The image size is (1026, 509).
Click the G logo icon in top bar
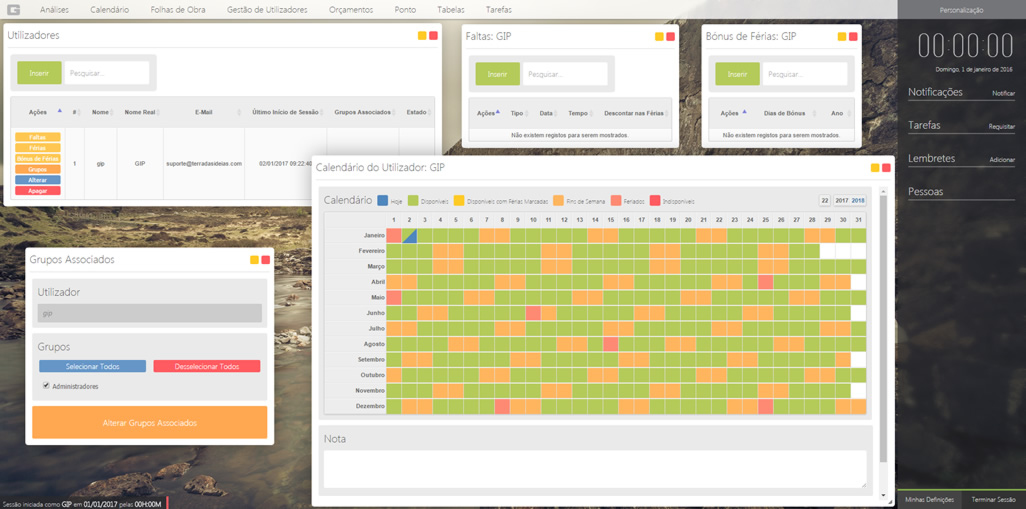(x=13, y=10)
